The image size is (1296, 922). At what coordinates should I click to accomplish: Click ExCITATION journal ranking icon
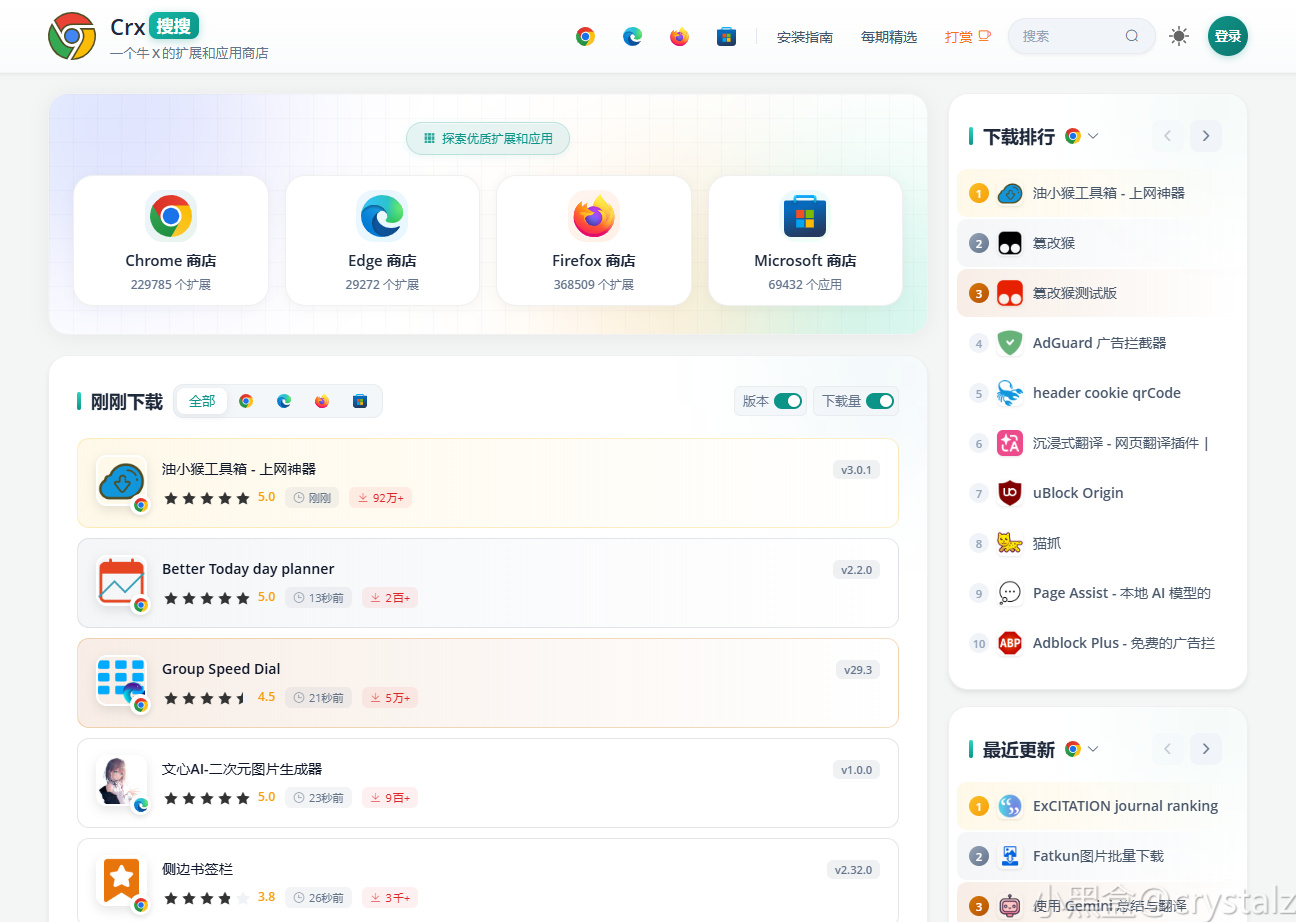click(1010, 806)
